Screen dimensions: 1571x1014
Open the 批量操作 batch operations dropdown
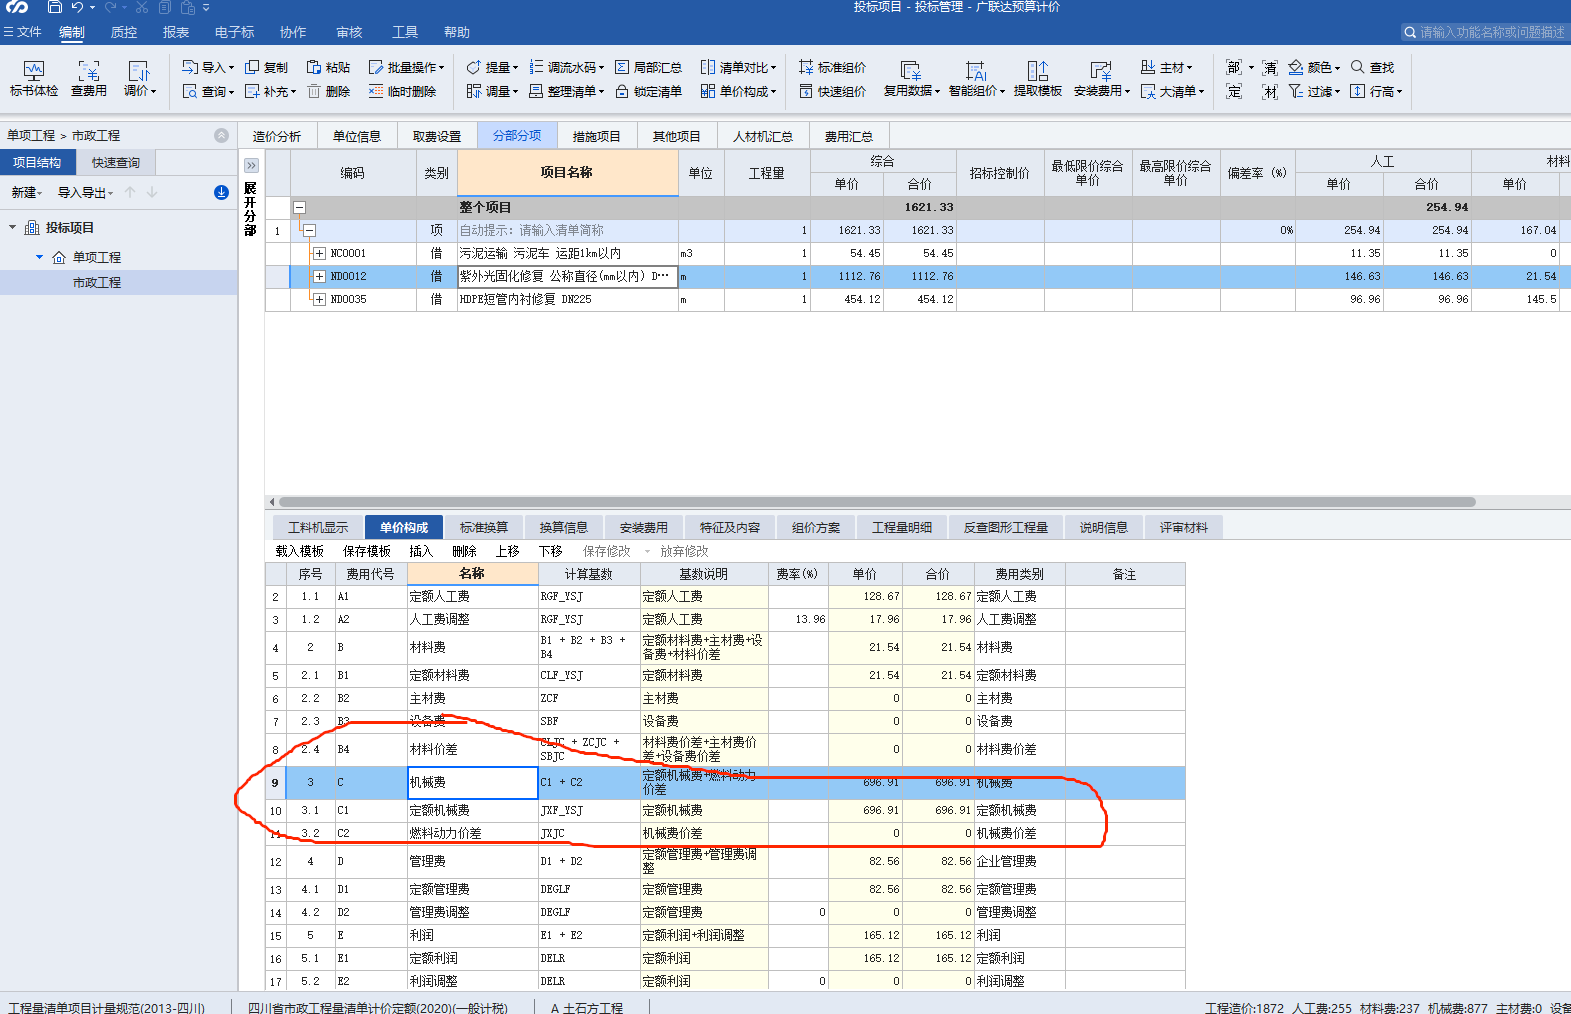[x=406, y=67]
